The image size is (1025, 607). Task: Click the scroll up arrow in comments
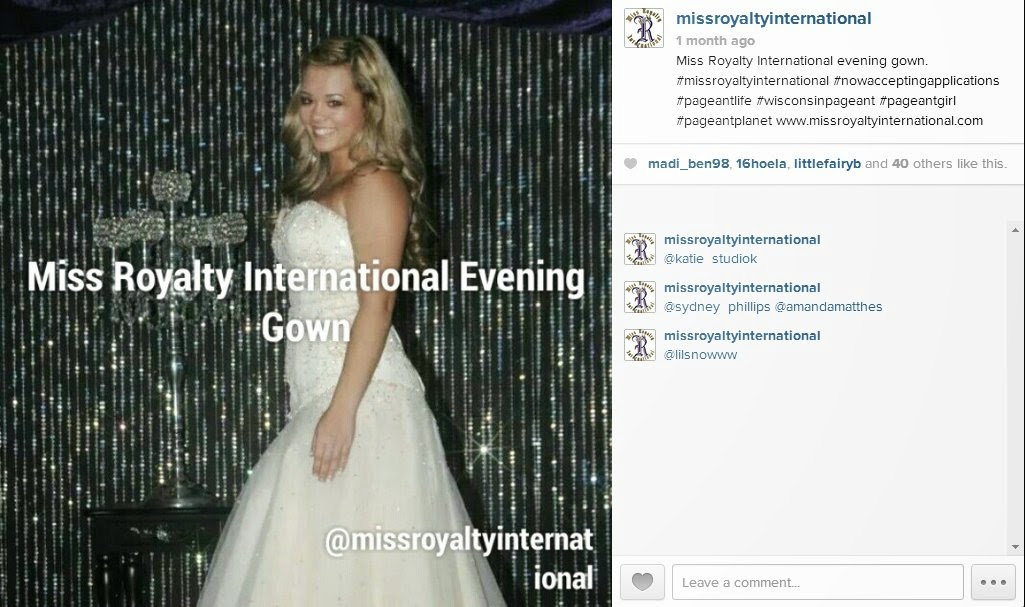[x=1015, y=230]
